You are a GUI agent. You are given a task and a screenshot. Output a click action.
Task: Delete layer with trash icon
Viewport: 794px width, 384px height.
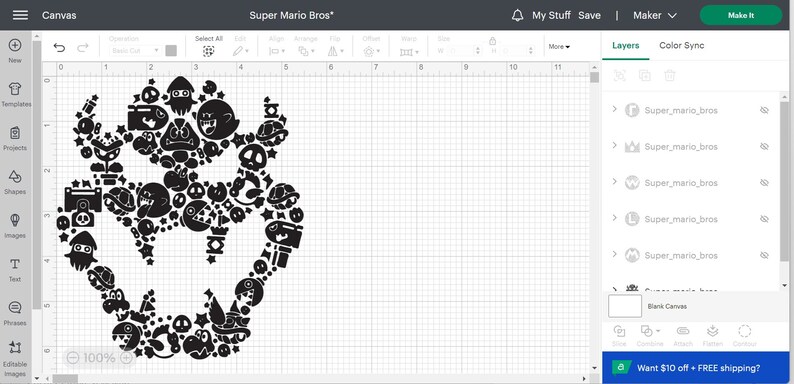point(669,76)
